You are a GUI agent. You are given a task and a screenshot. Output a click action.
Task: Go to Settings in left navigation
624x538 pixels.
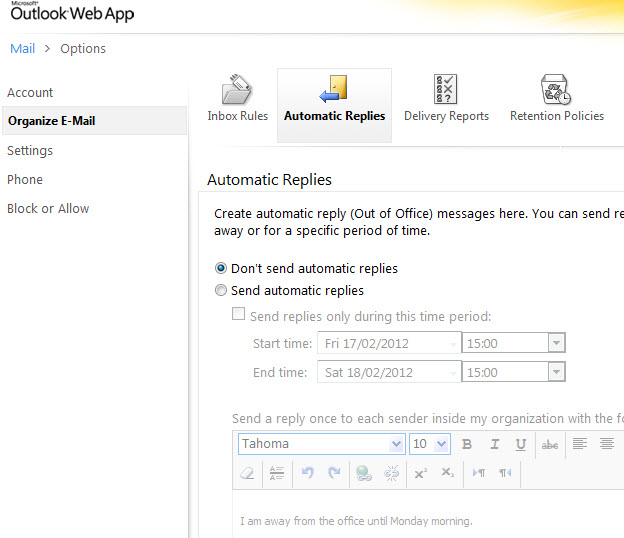tap(30, 151)
